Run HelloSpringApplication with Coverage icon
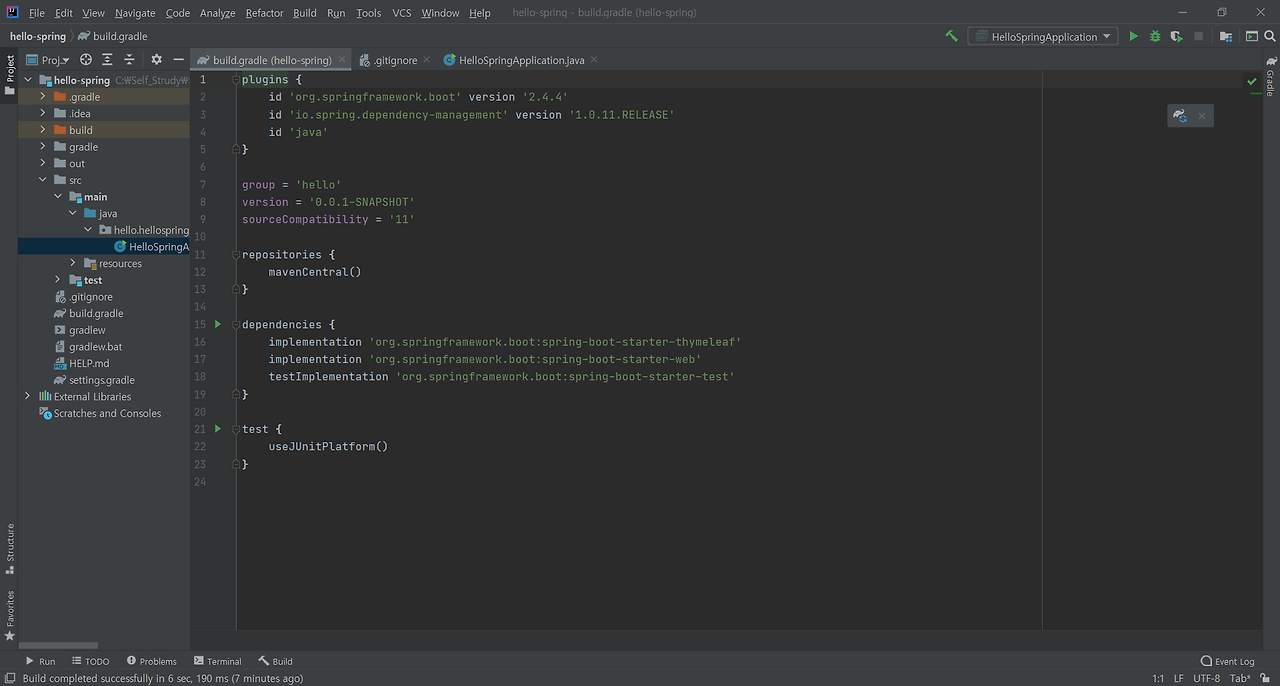 point(1176,36)
